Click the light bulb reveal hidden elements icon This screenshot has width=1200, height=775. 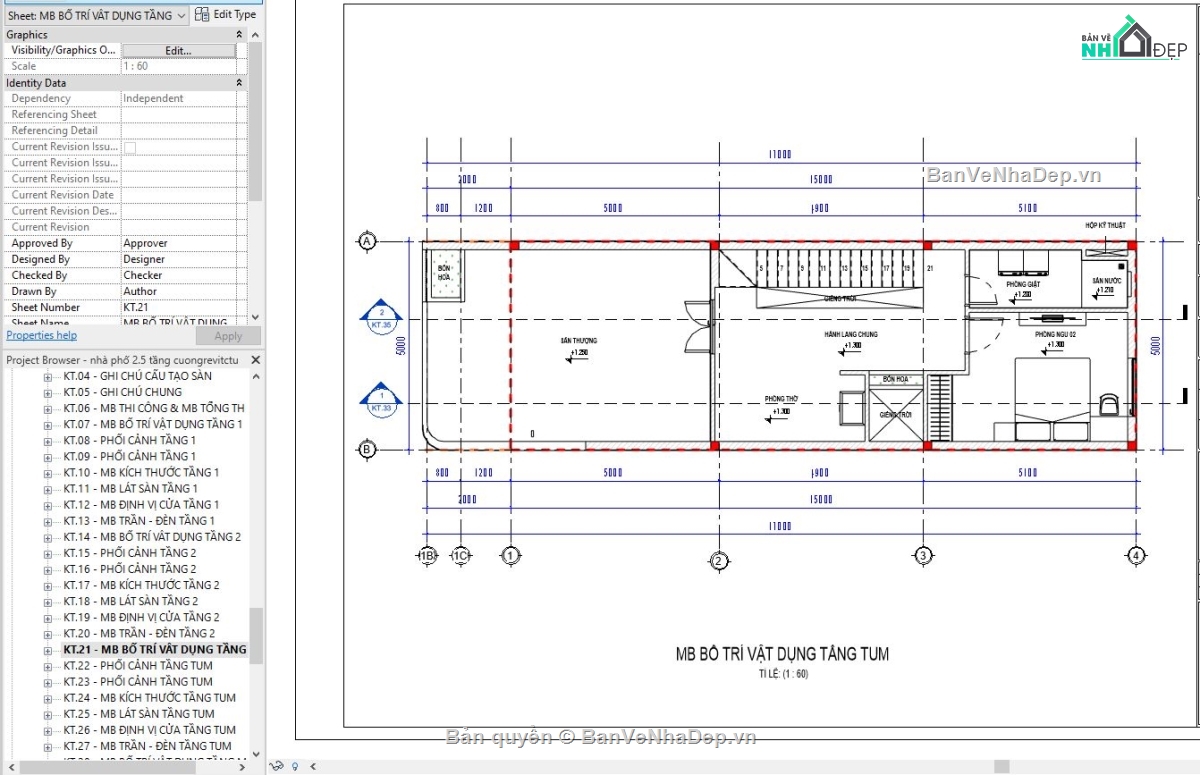294,767
